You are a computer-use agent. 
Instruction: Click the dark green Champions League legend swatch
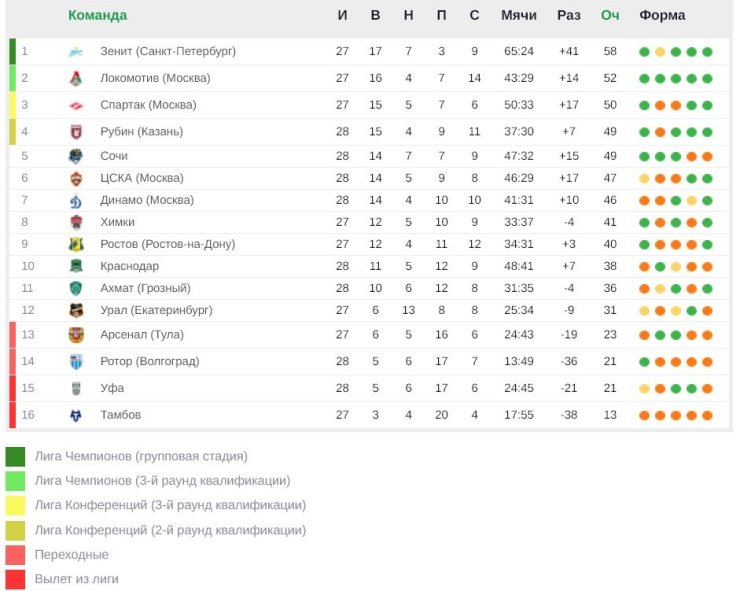(x=15, y=457)
